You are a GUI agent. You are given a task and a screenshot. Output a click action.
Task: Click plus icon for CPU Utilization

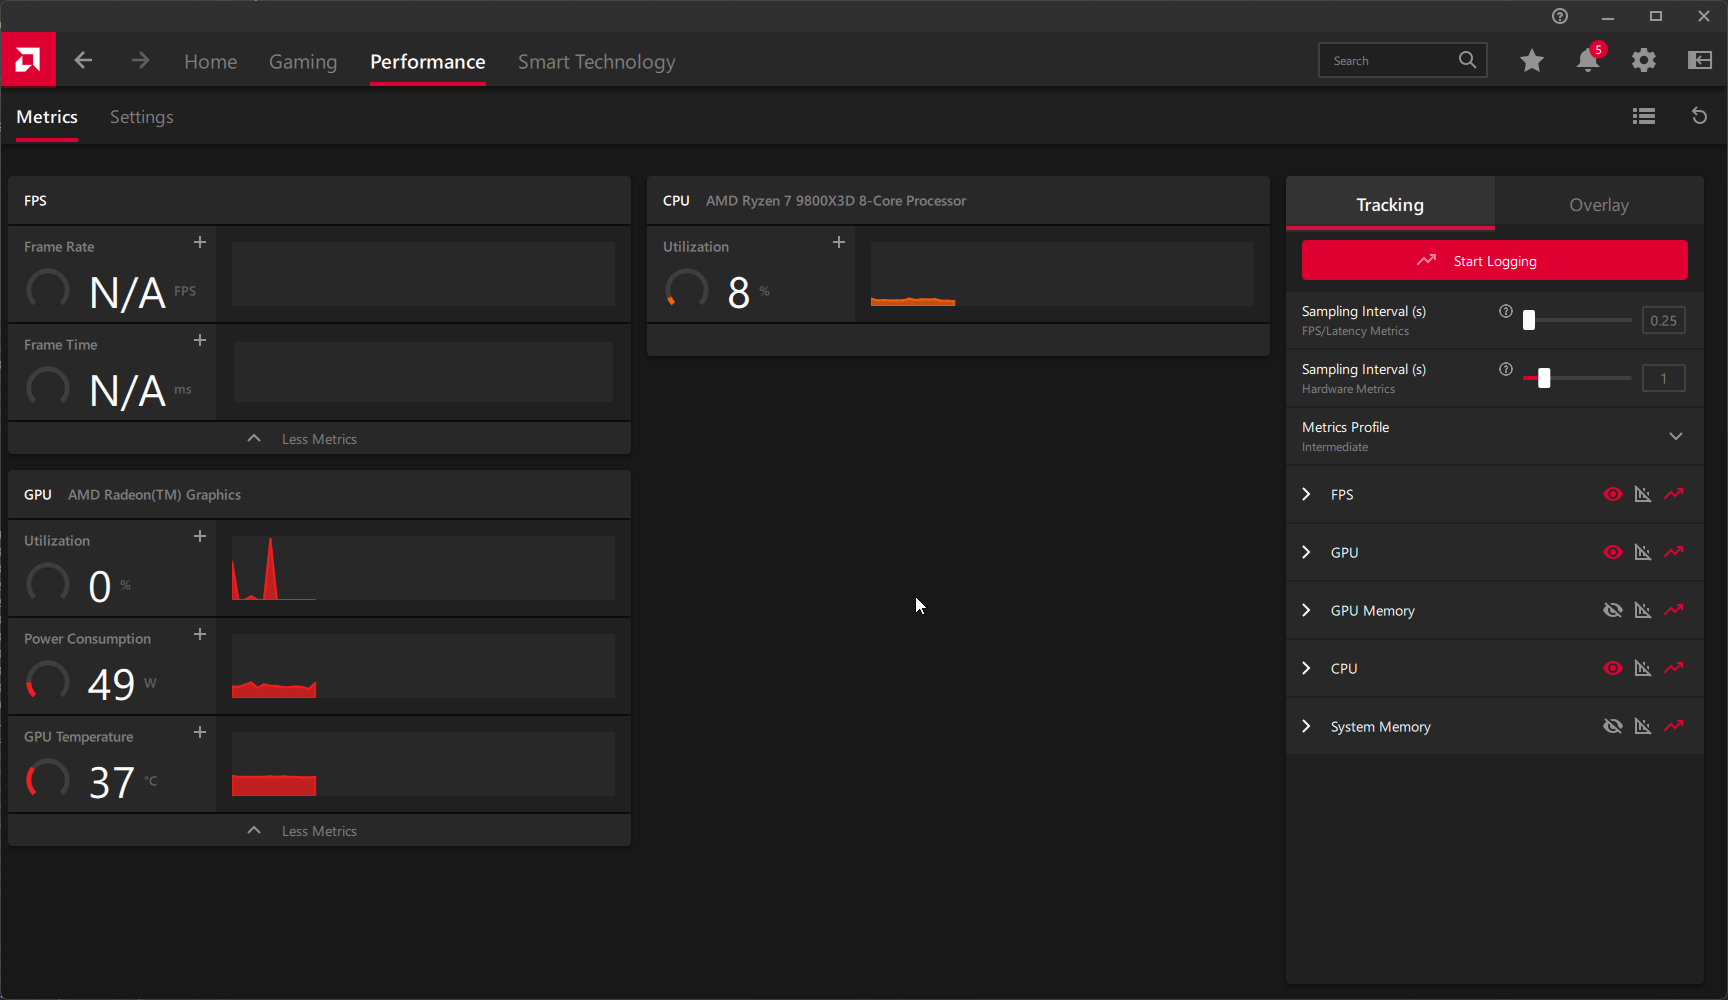(x=839, y=242)
